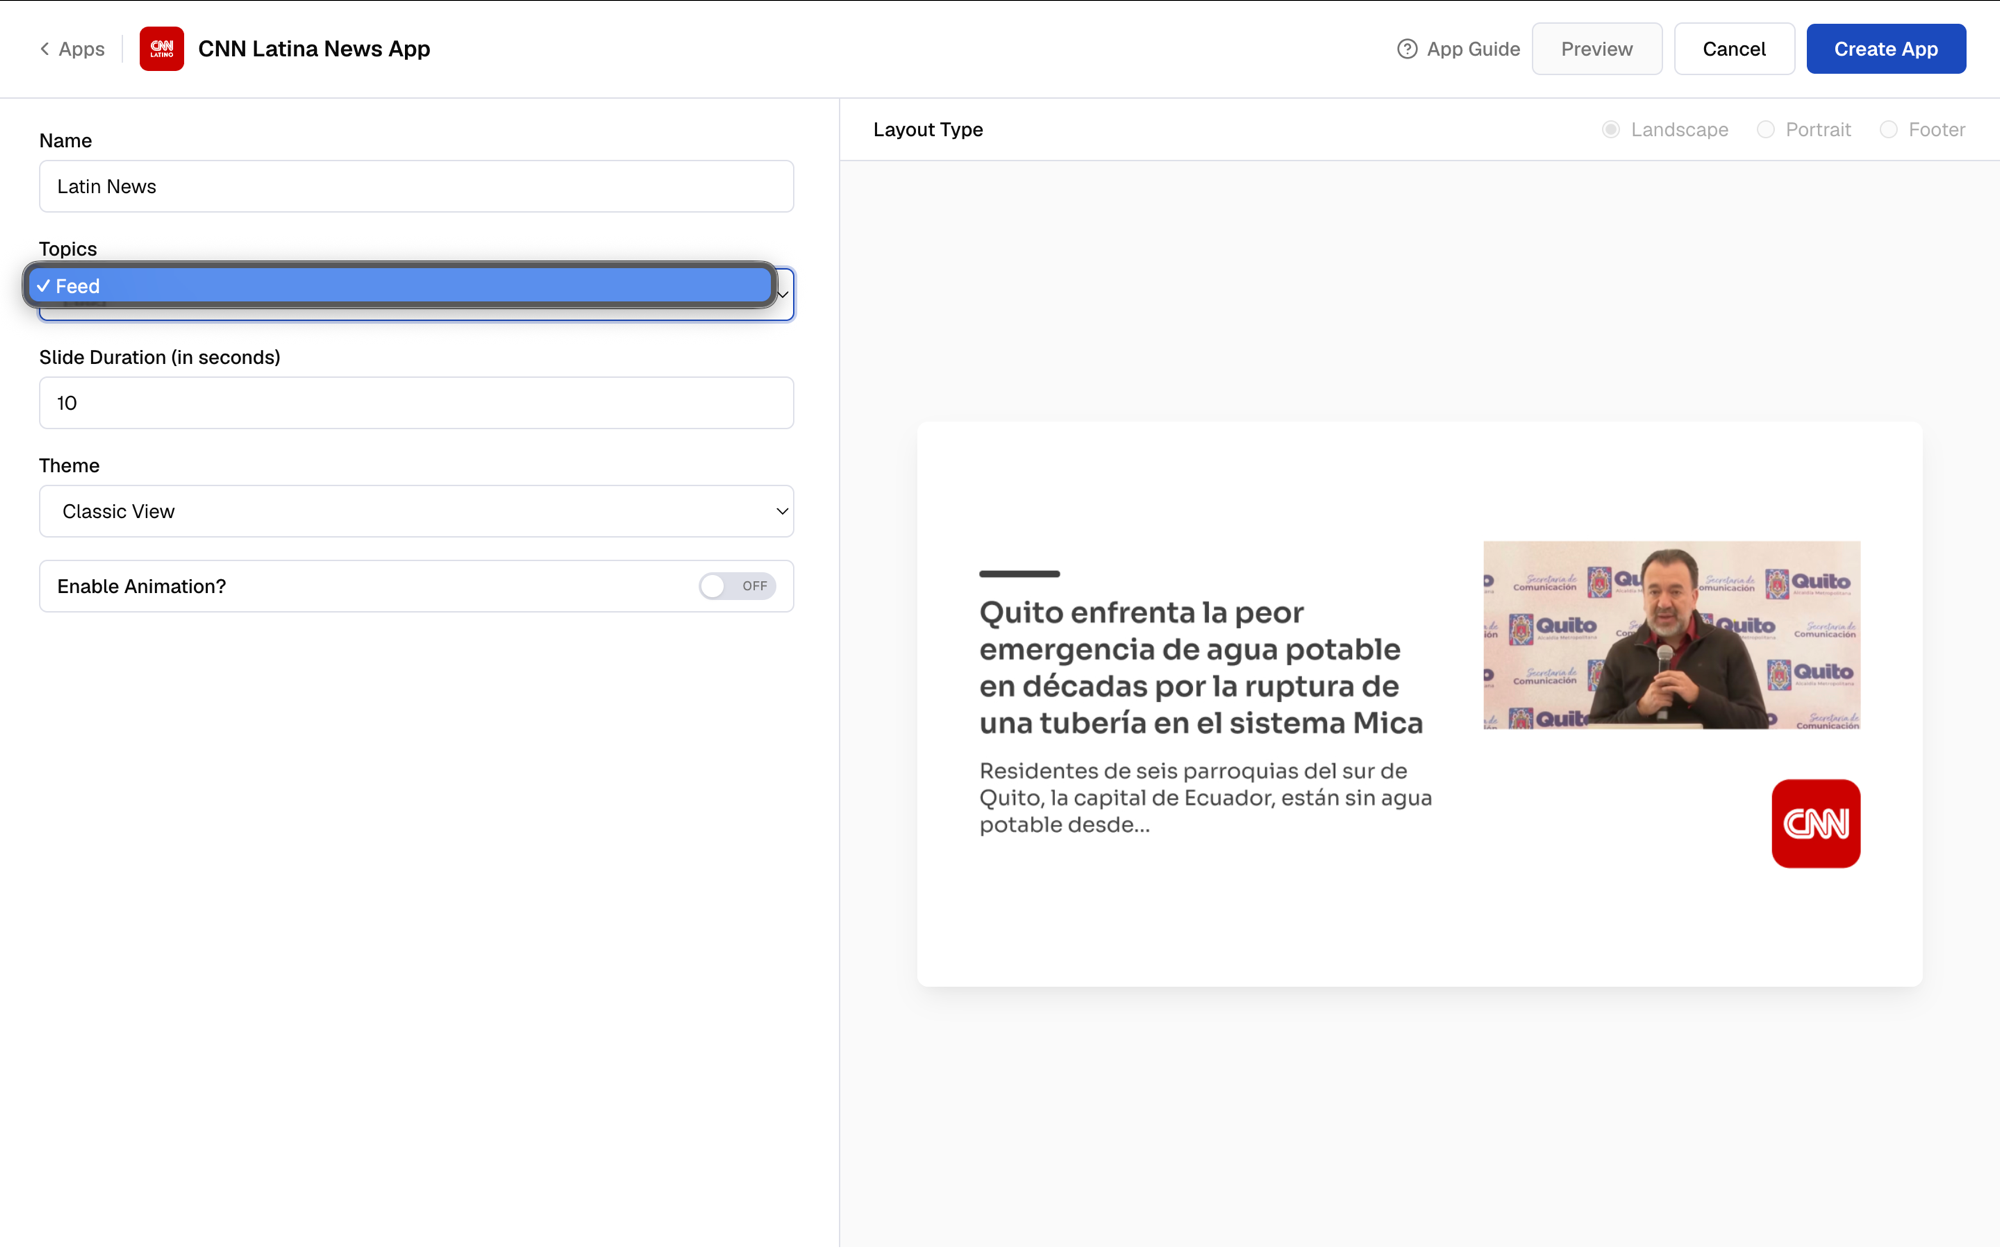The height and width of the screenshot is (1250, 2000).
Task: Click the red CNN logo in preview
Action: [x=1815, y=823]
